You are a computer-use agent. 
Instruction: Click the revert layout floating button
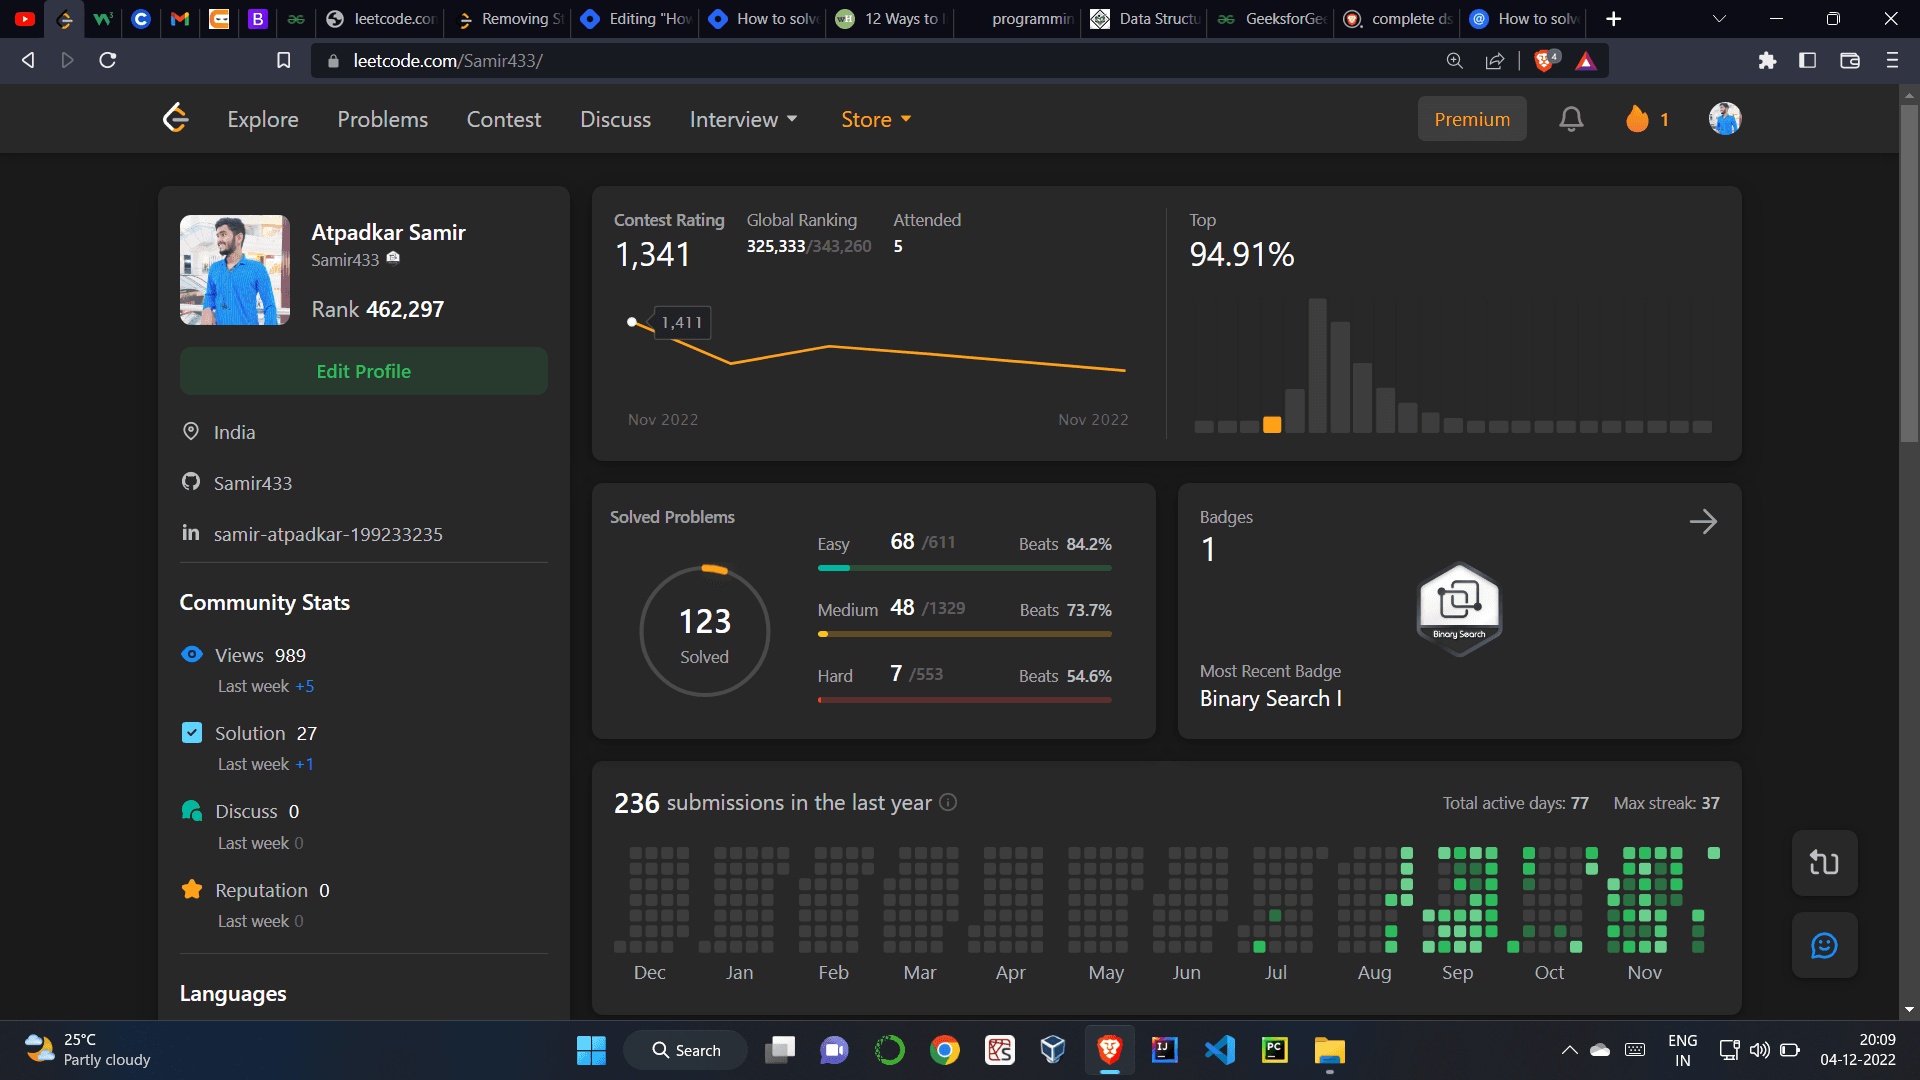tap(1824, 862)
